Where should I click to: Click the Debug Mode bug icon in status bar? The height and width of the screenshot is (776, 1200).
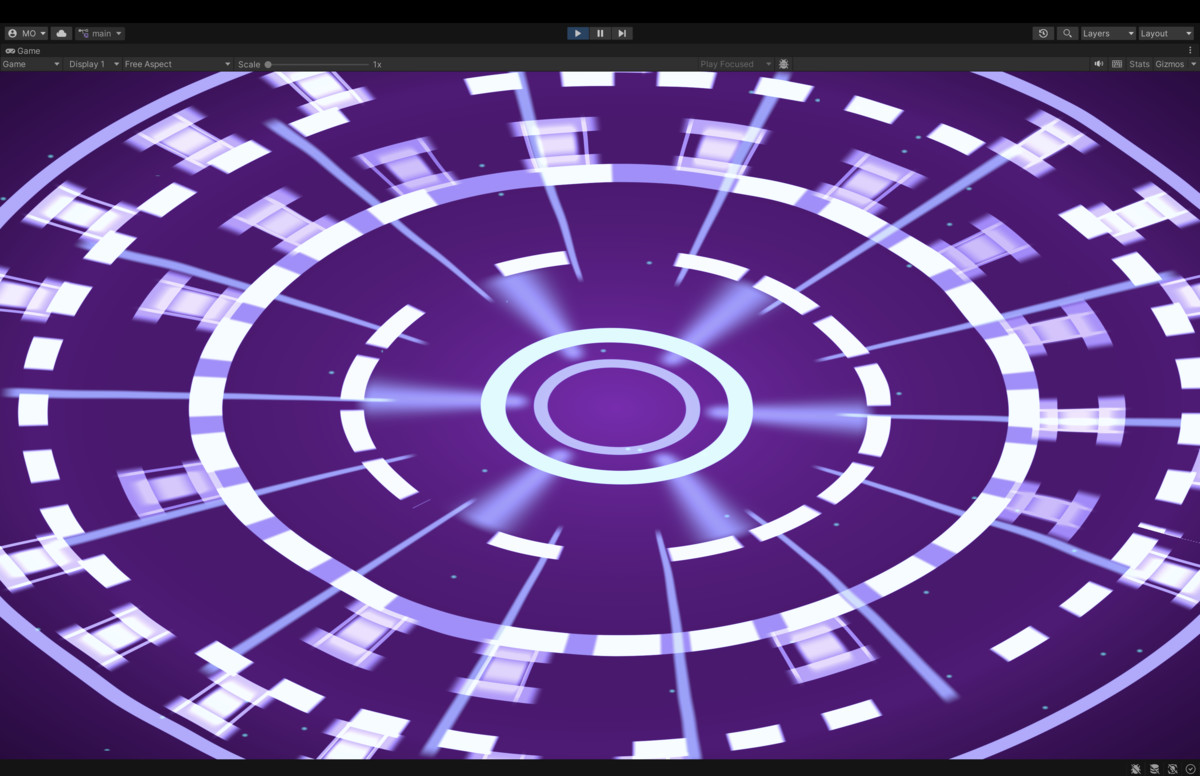[1136, 769]
